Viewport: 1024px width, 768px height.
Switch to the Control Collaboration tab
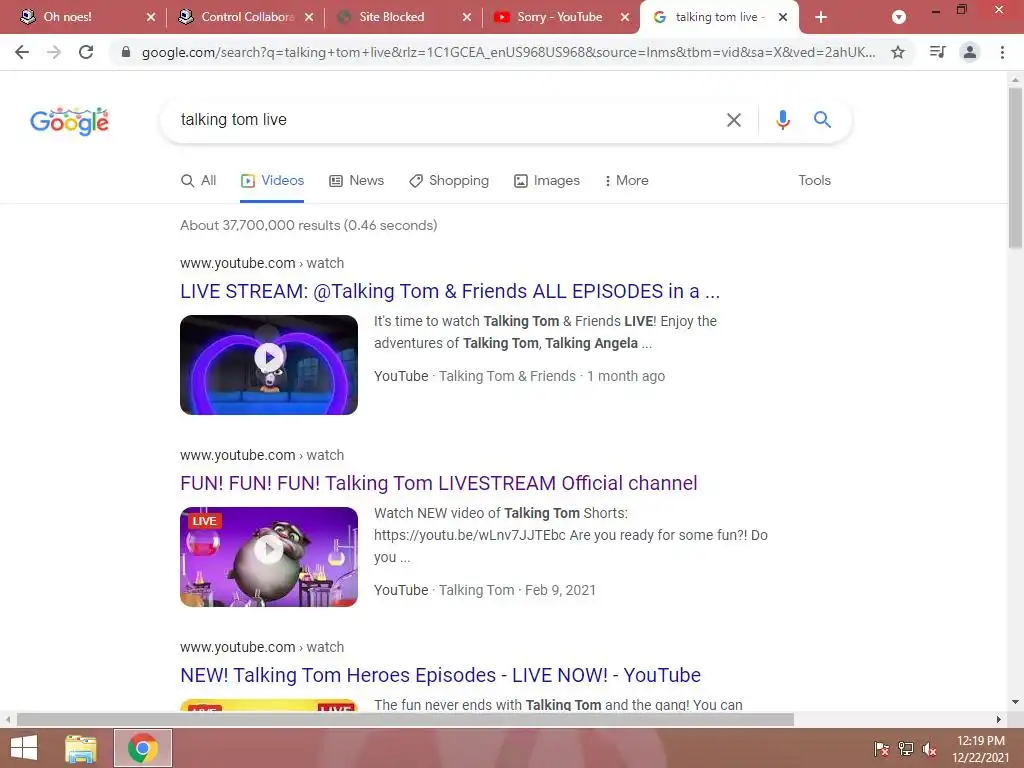(248, 17)
